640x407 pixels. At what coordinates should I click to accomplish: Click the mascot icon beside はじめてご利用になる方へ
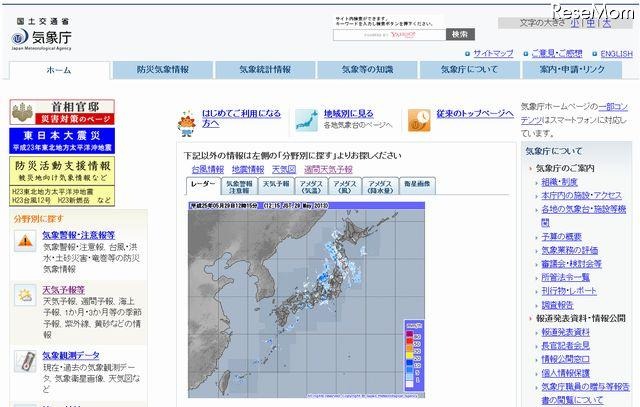point(187,123)
